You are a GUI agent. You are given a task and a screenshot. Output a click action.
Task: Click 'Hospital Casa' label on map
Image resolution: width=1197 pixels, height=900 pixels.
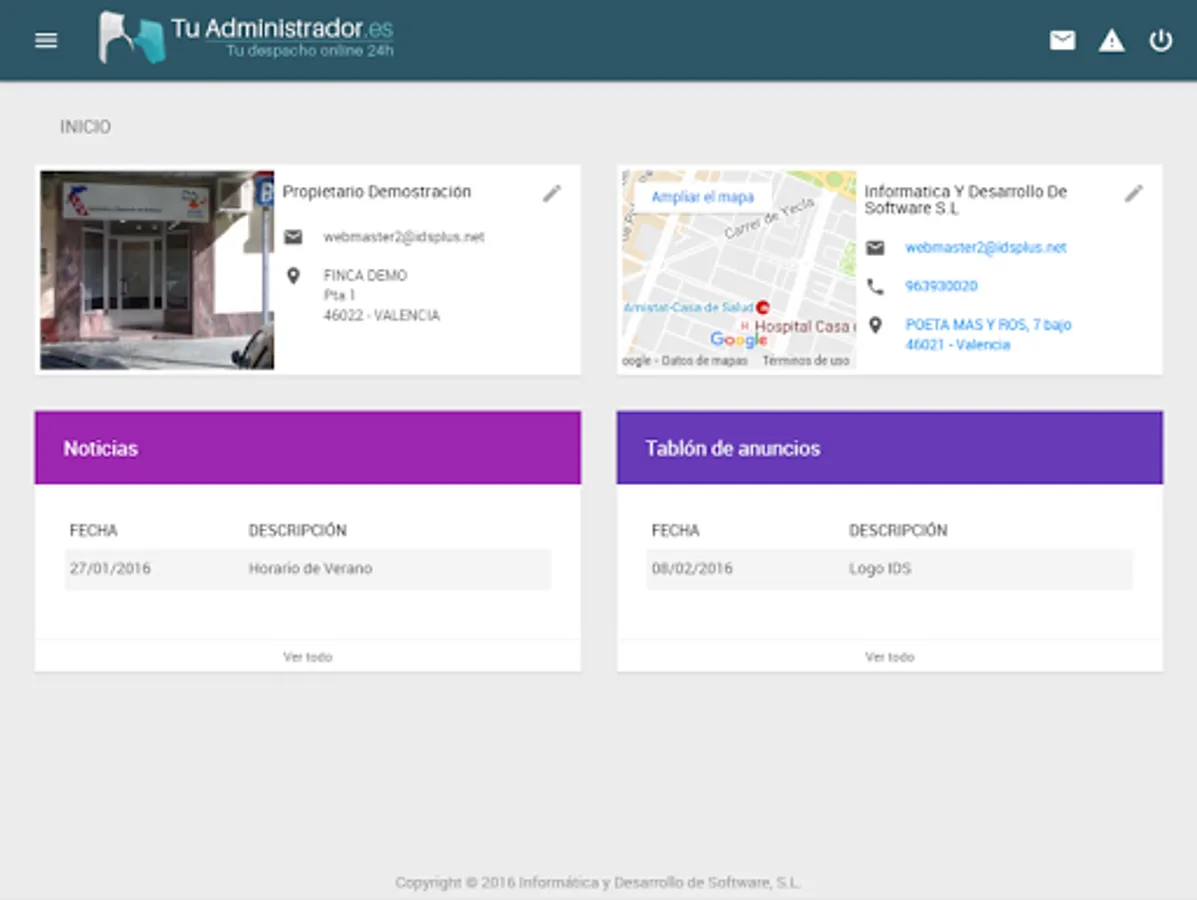coord(802,327)
